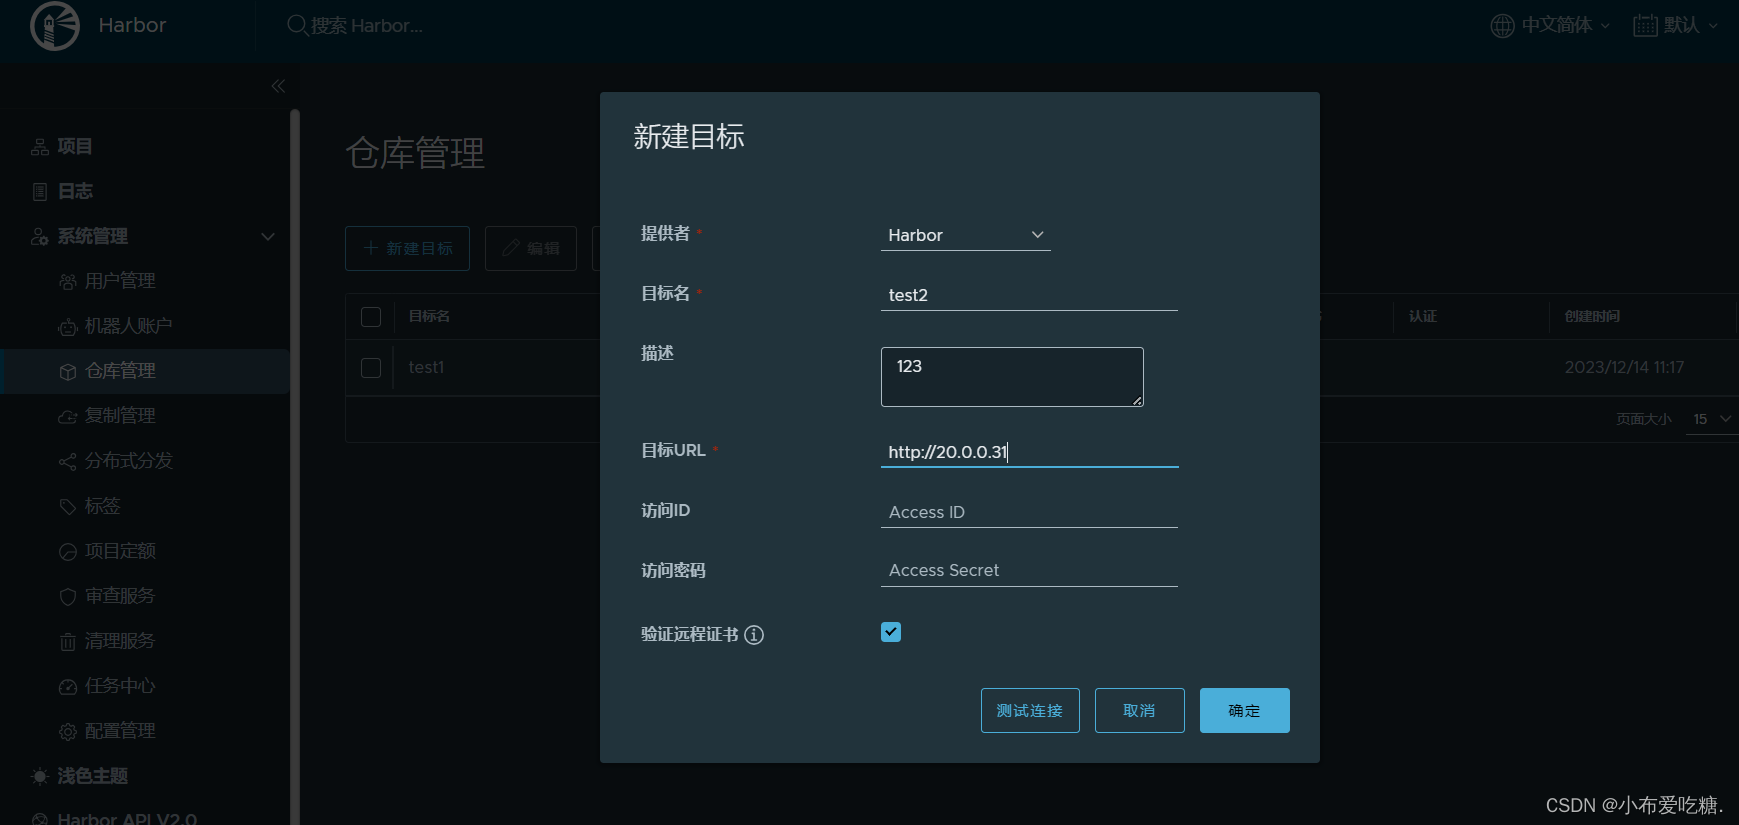The height and width of the screenshot is (825, 1739).
Task: Click the 2023/12/14 11:17 cell
Action: point(1624,368)
